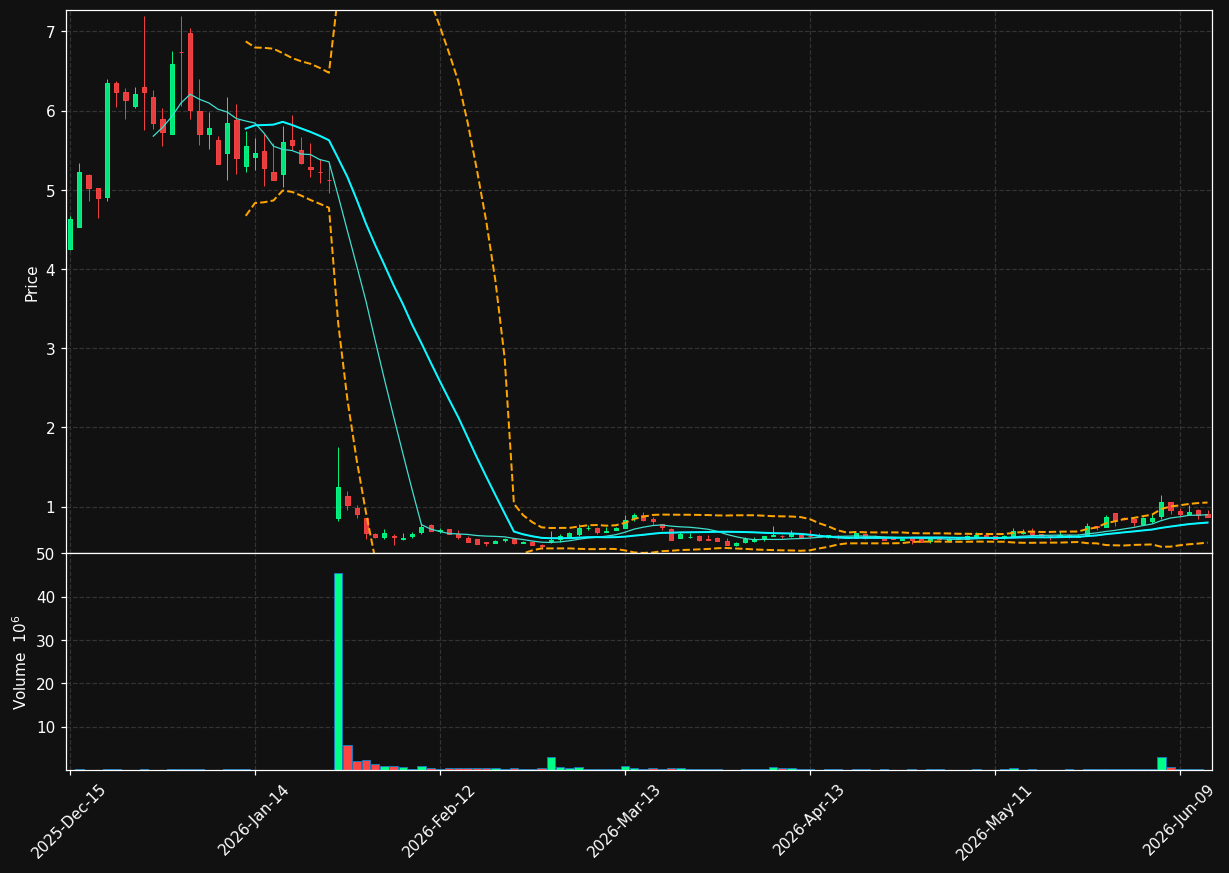The width and height of the screenshot is (1229, 873).
Task: Click the 2026-Apr-13 date label
Action: click(x=809, y=821)
